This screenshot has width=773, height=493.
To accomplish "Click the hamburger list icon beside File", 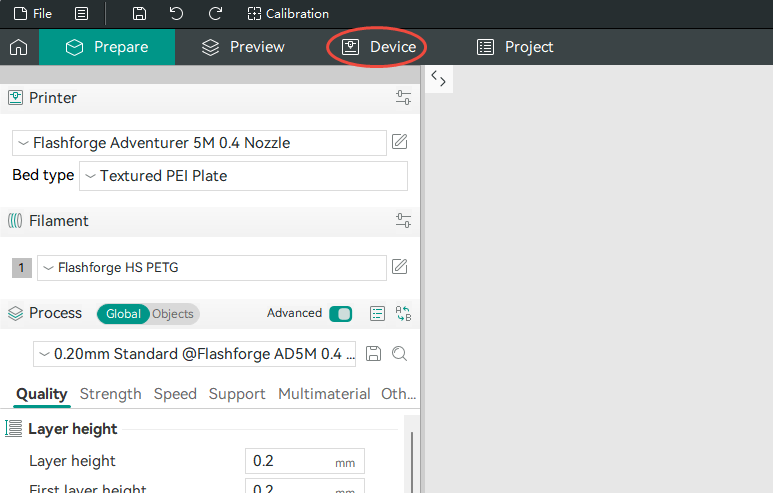I will click(x=81, y=14).
